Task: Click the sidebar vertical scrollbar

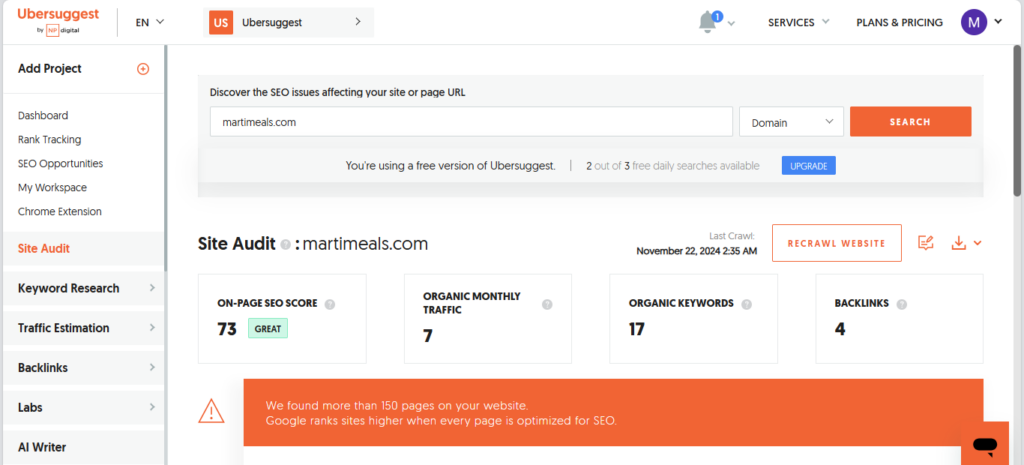Action: click(x=165, y=158)
